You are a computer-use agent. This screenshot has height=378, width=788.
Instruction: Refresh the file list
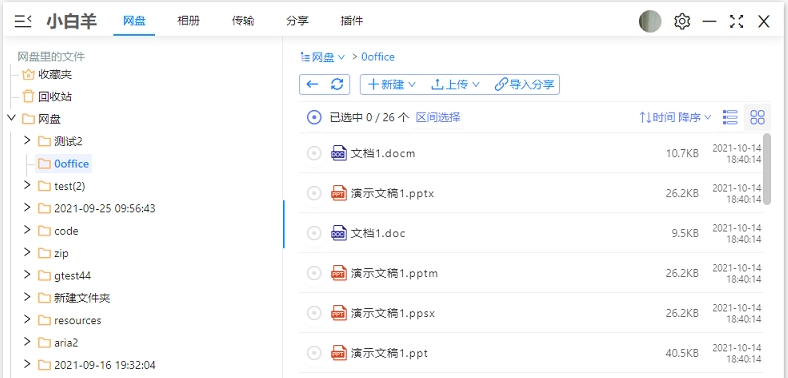(x=337, y=84)
